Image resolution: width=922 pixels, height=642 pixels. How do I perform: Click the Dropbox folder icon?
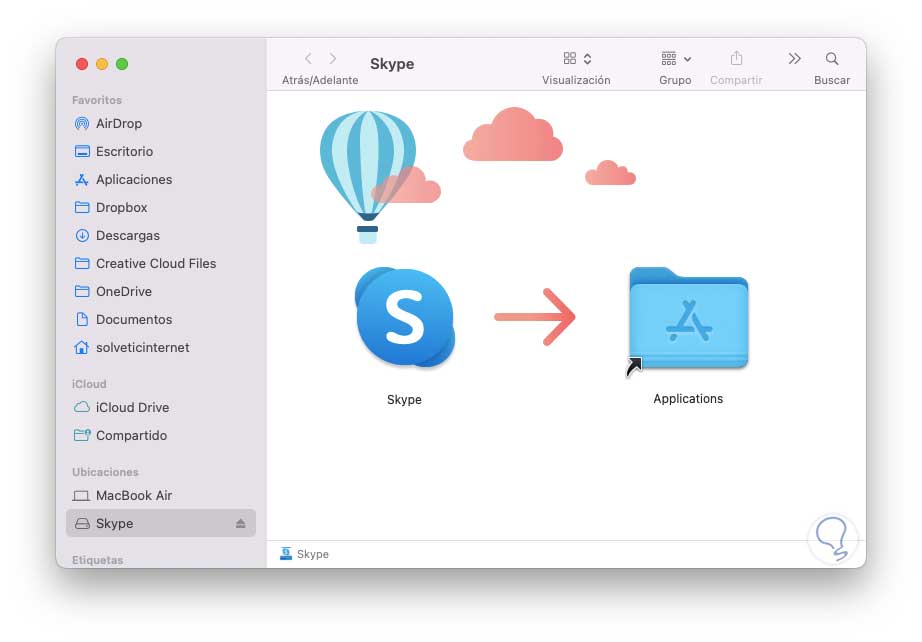coord(82,208)
